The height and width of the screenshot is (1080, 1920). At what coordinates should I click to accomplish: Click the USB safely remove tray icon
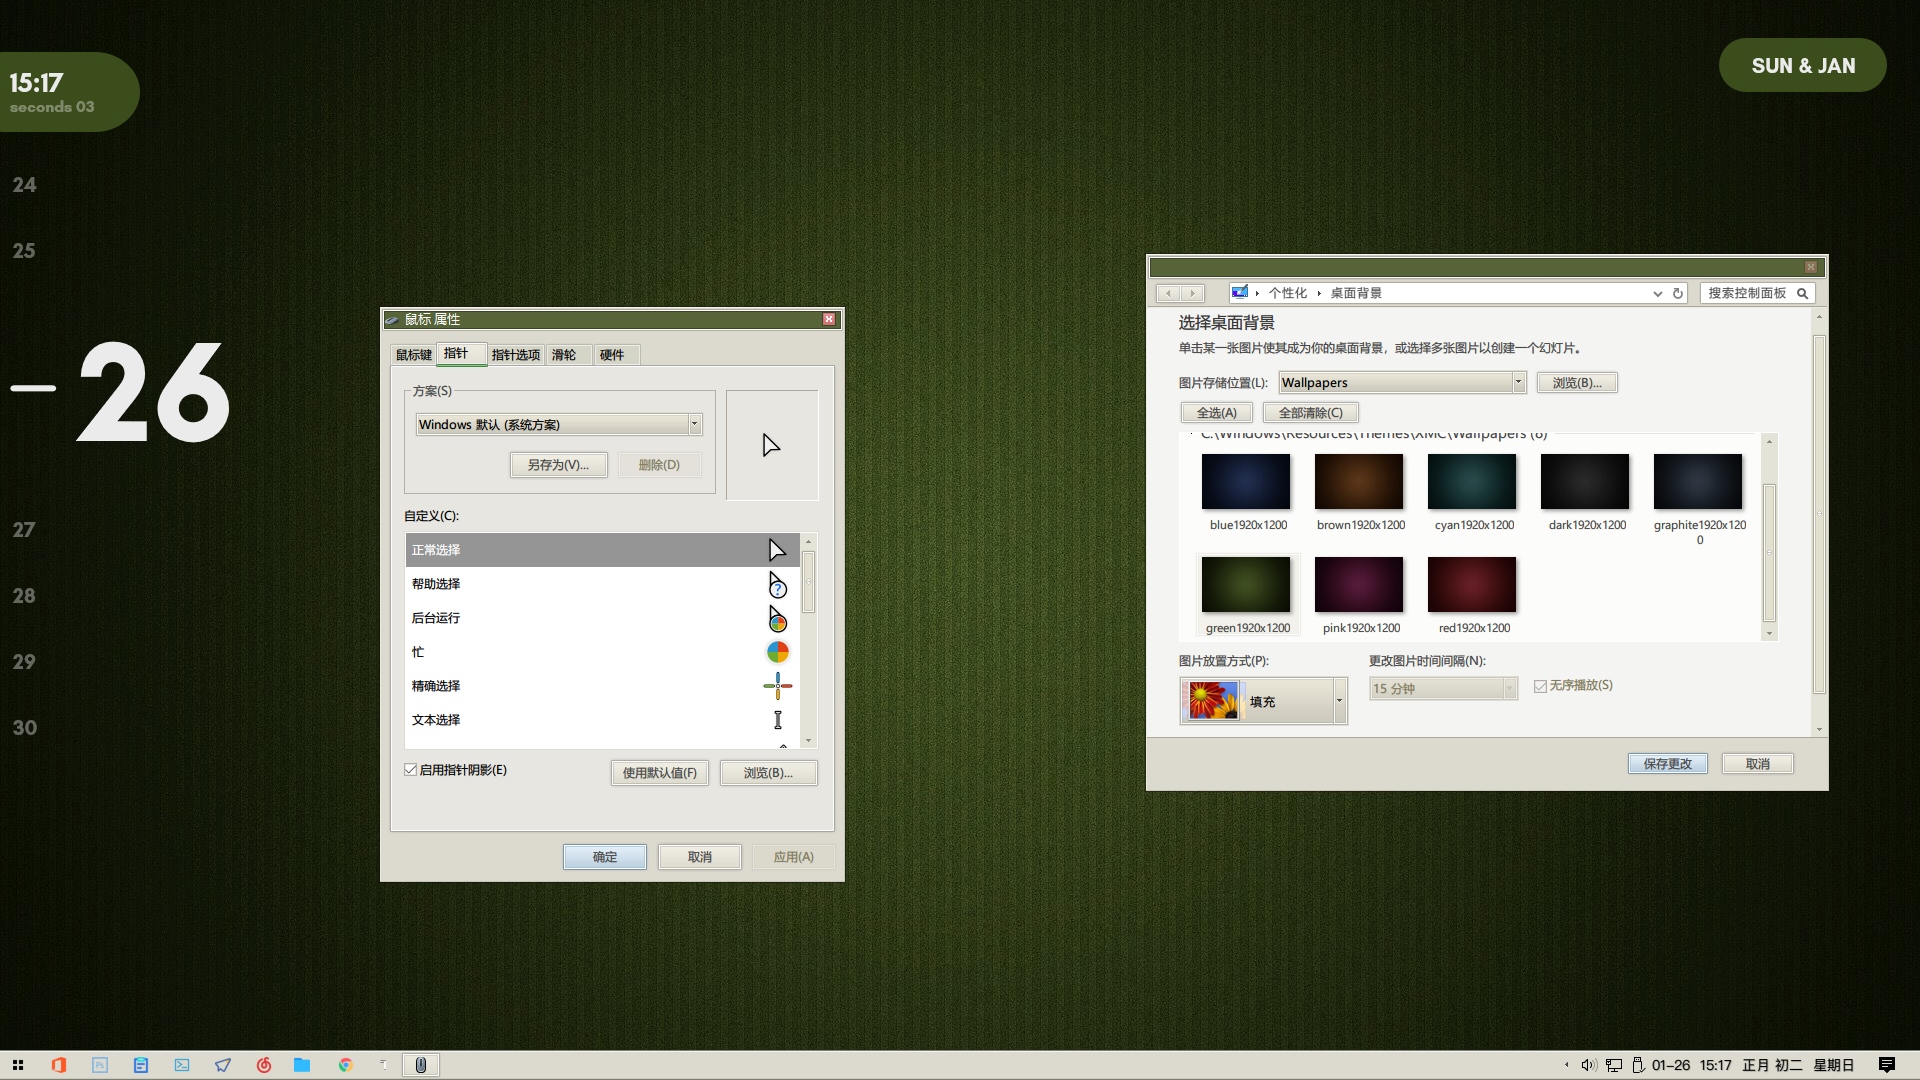pos(1638,1065)
